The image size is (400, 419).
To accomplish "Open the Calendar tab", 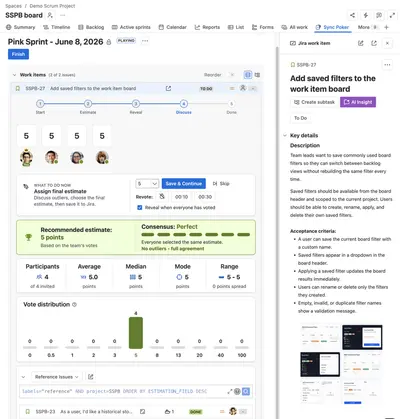I will point(172,27).
